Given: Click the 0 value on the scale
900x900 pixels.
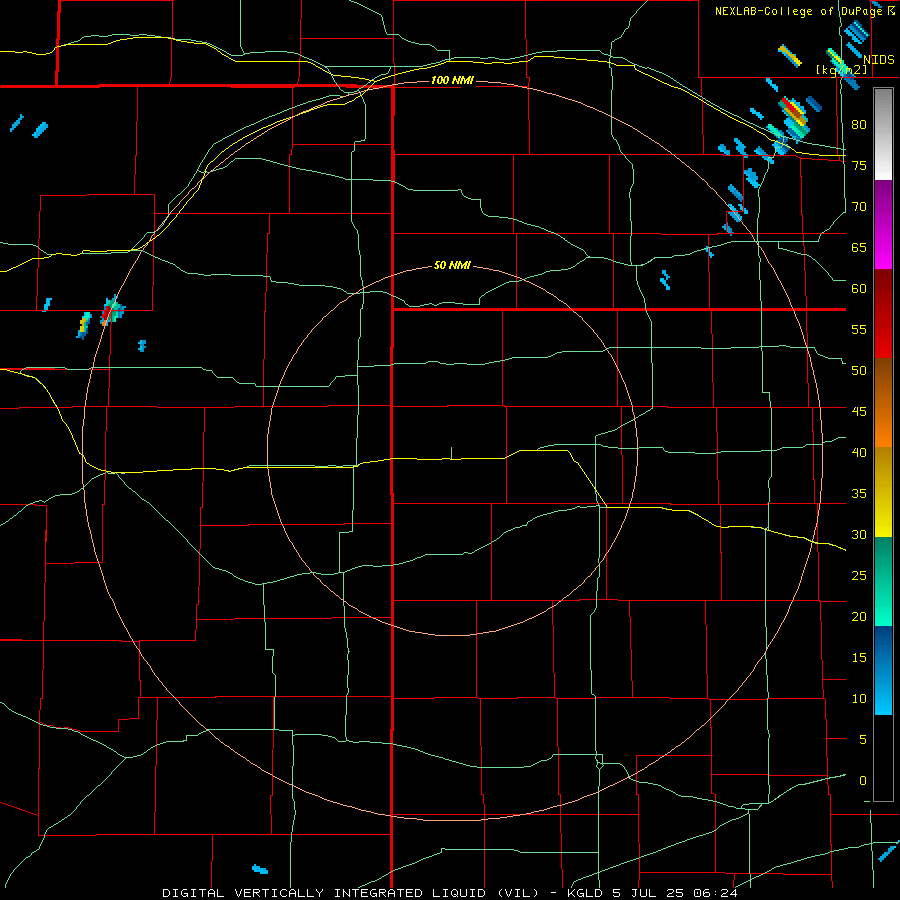Looking at the screenshot, I should pos(863,781).
